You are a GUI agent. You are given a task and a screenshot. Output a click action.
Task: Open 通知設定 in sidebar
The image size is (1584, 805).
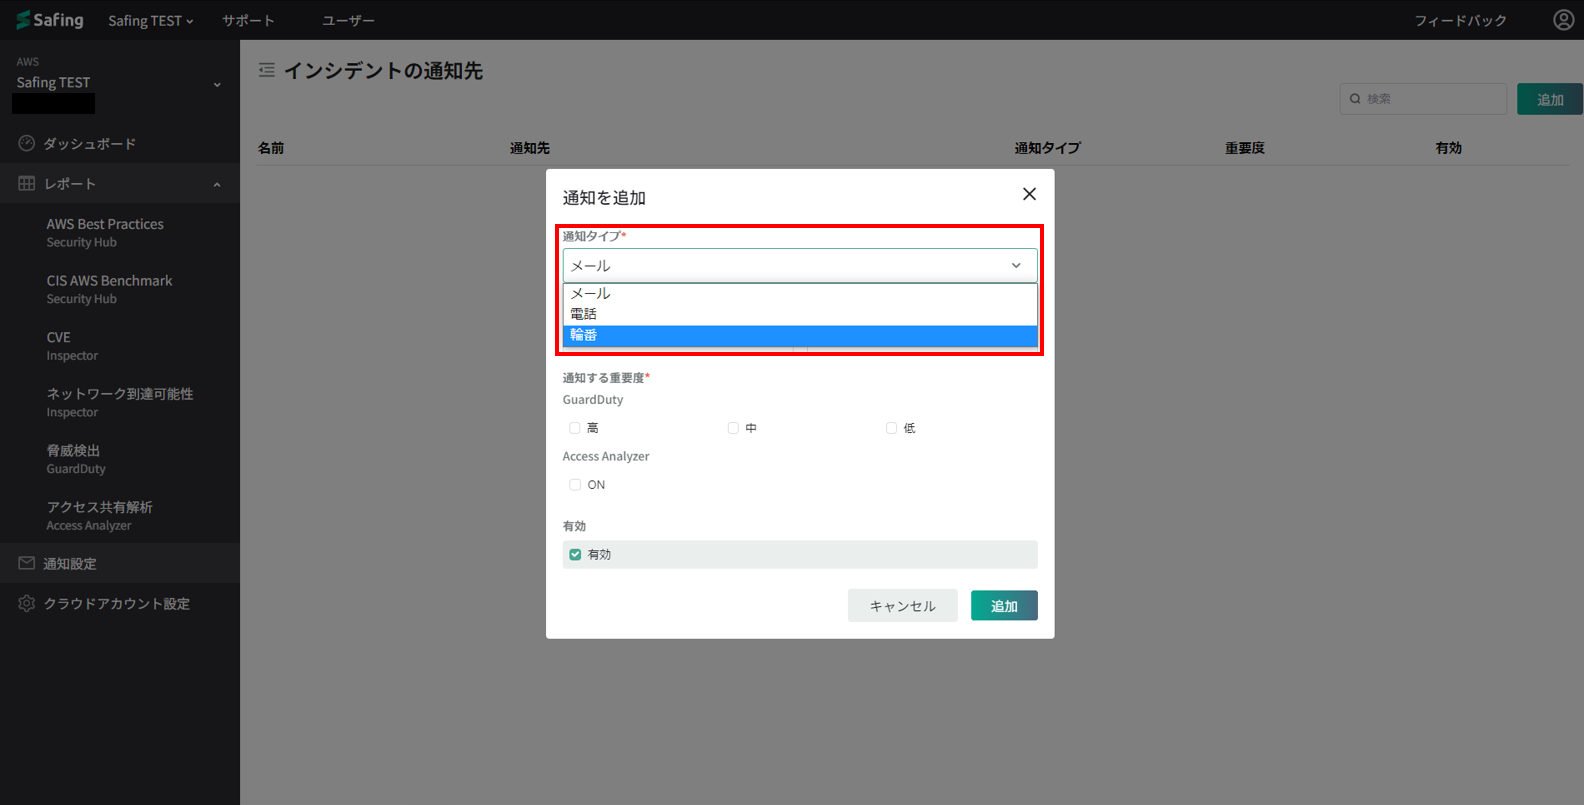[120, 563]
